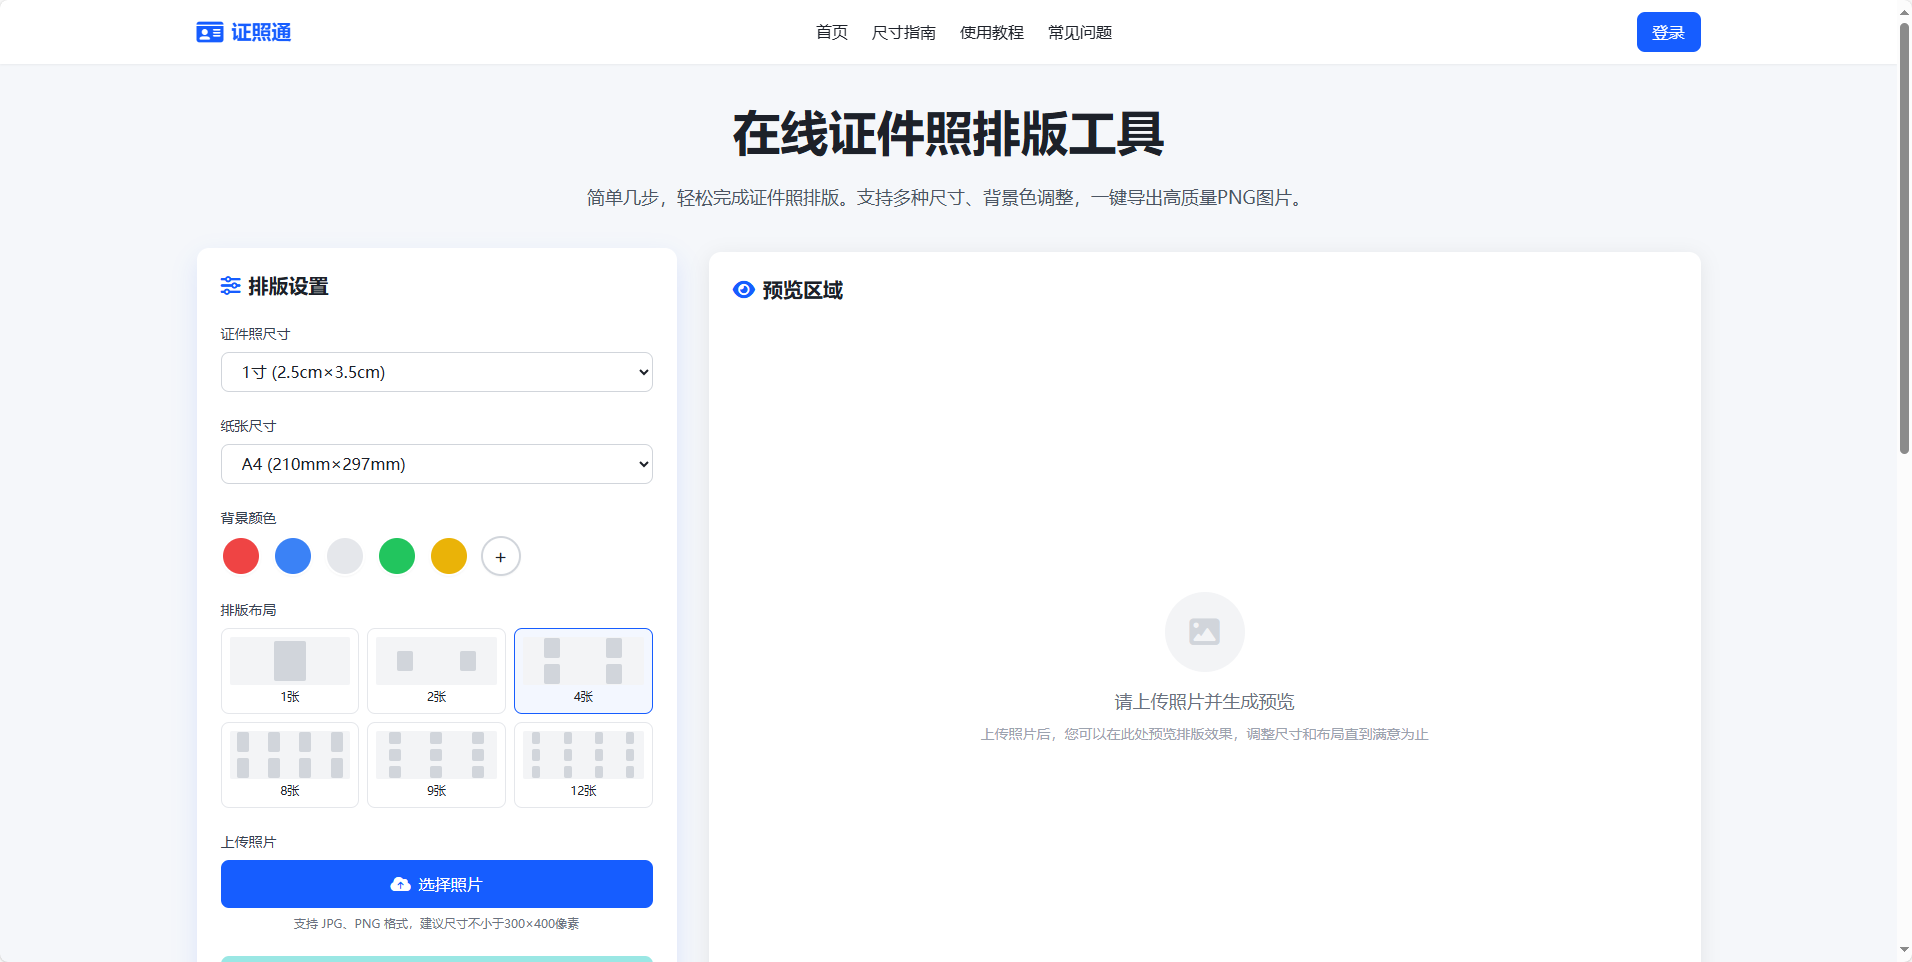
Task: Open 尺寸指南 navigation item
Action: pyautogui.click(x=904, y=33)
